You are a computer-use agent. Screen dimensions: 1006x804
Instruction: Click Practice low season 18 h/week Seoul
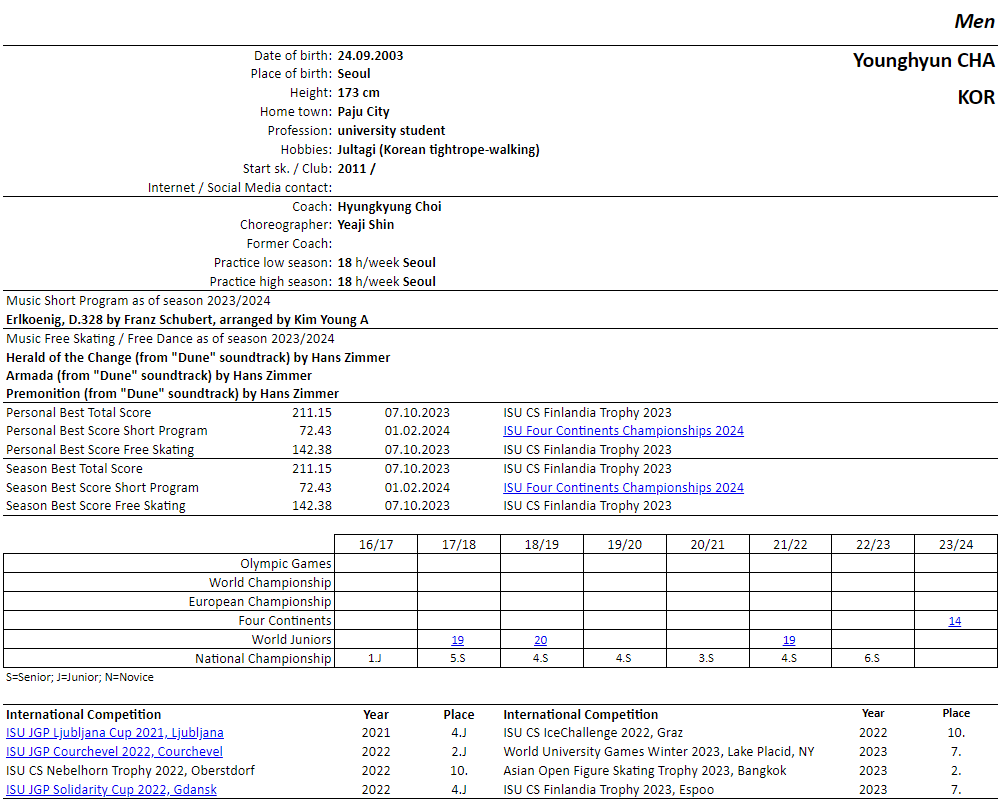point(386,262)
